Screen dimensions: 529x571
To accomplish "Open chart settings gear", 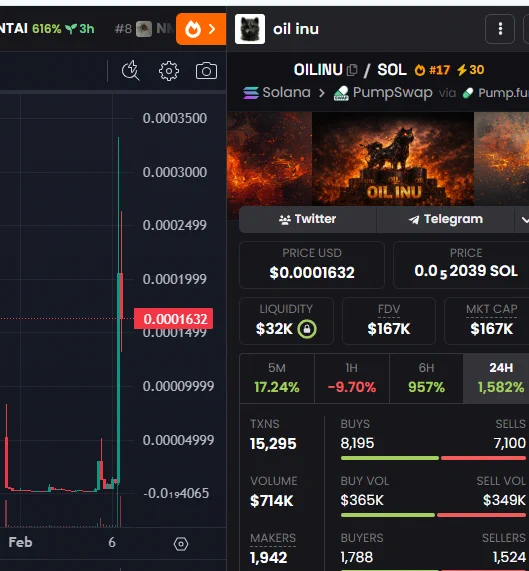I will point(169,71).
